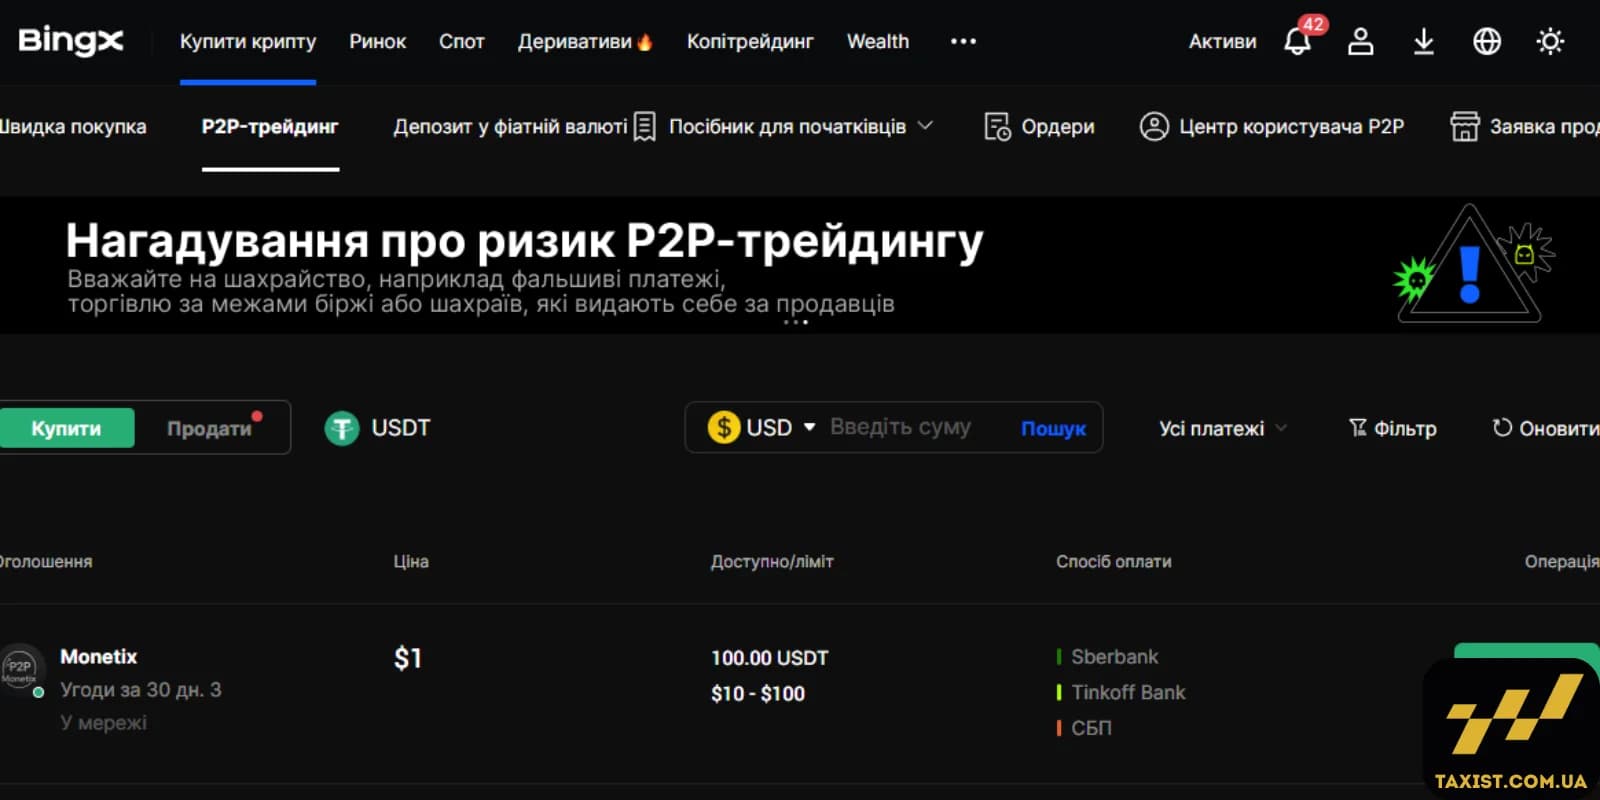Open the user account profile icon
The width and height of the screenshot is (1600, 800).
(x=1360, y=41)
